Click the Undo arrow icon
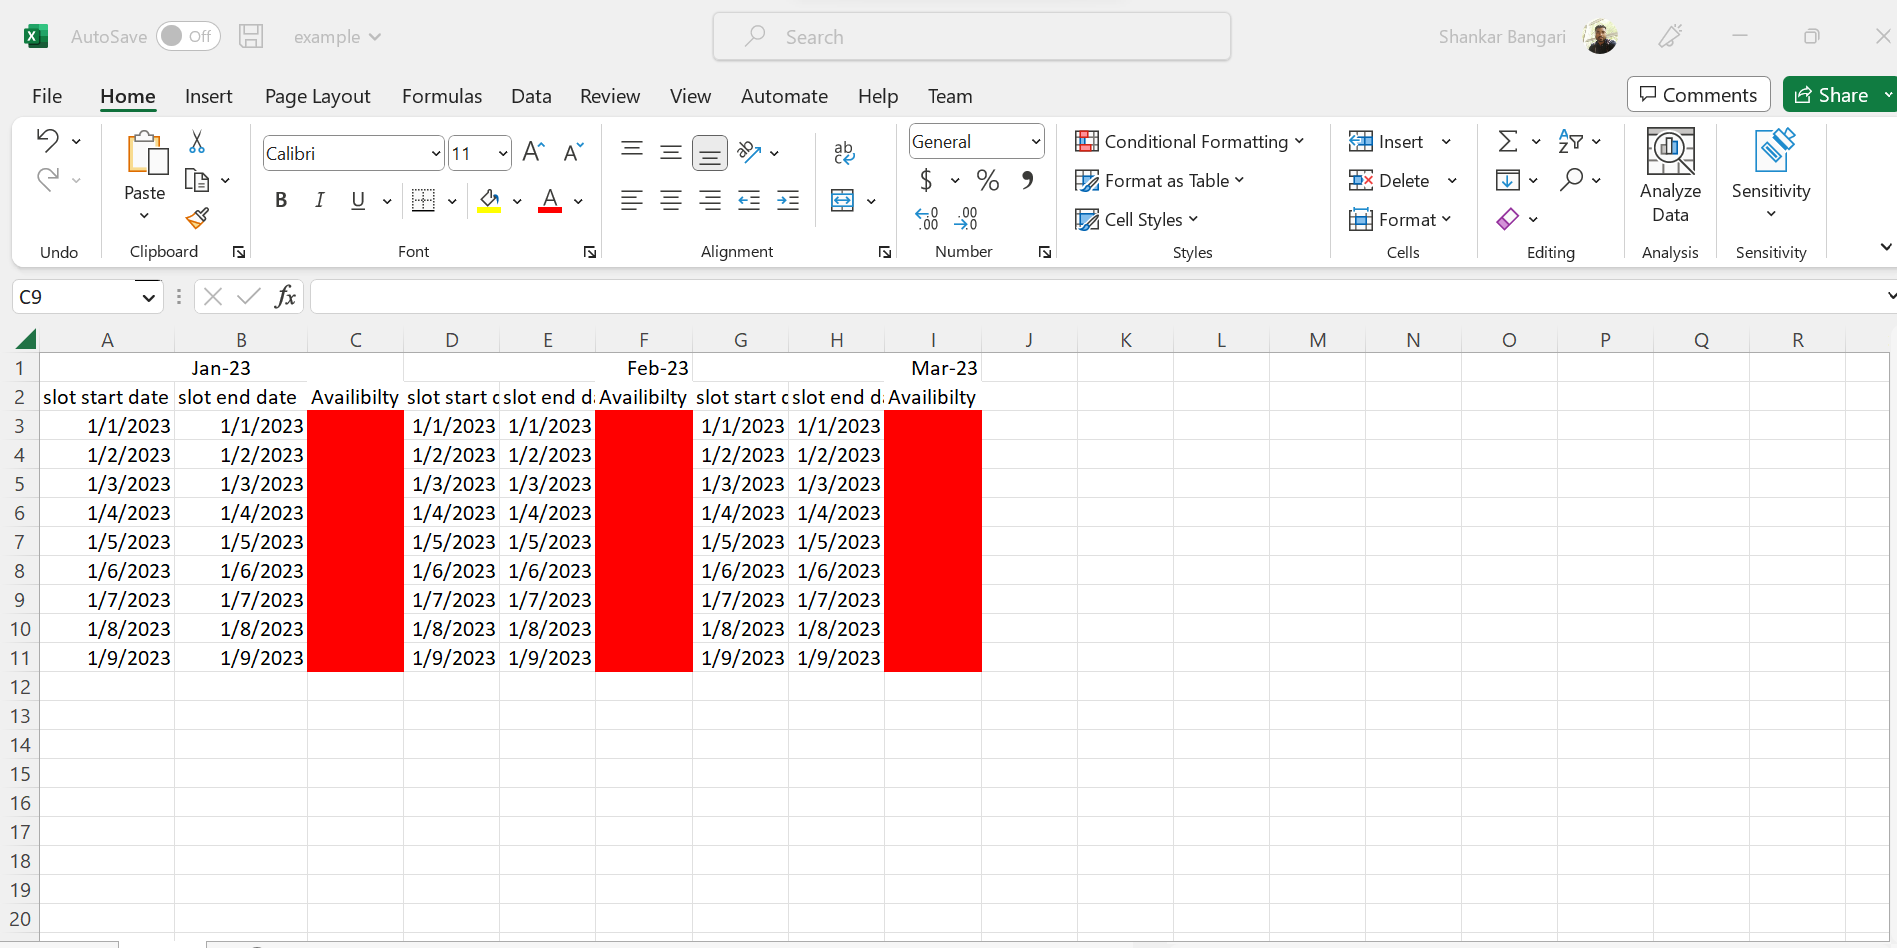The height and width of the screenshot is (948, 1897). coord(47,140)
